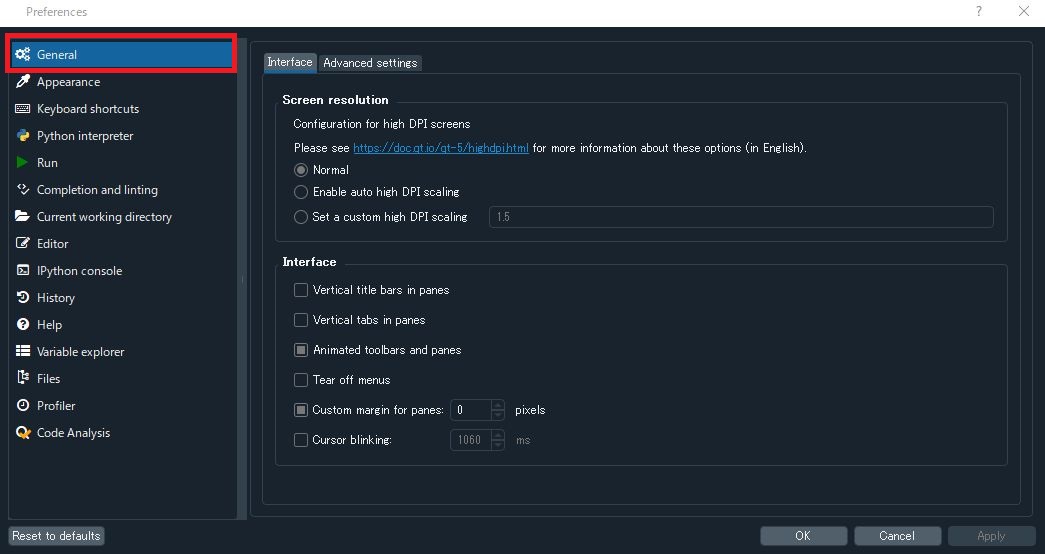This screenshot has height=554, width=1045.
Task: Click the History clock icon
Action: pos(22,298)
